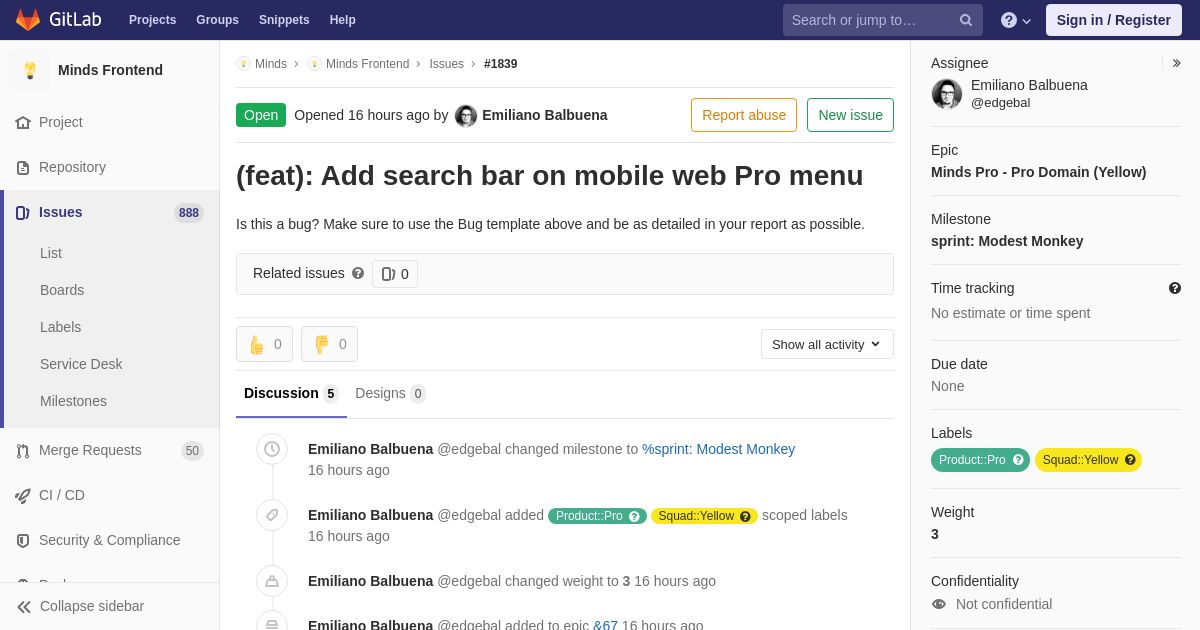Open the Groups menu
The image size is (1200, 630).
click(x=217, y=20)
